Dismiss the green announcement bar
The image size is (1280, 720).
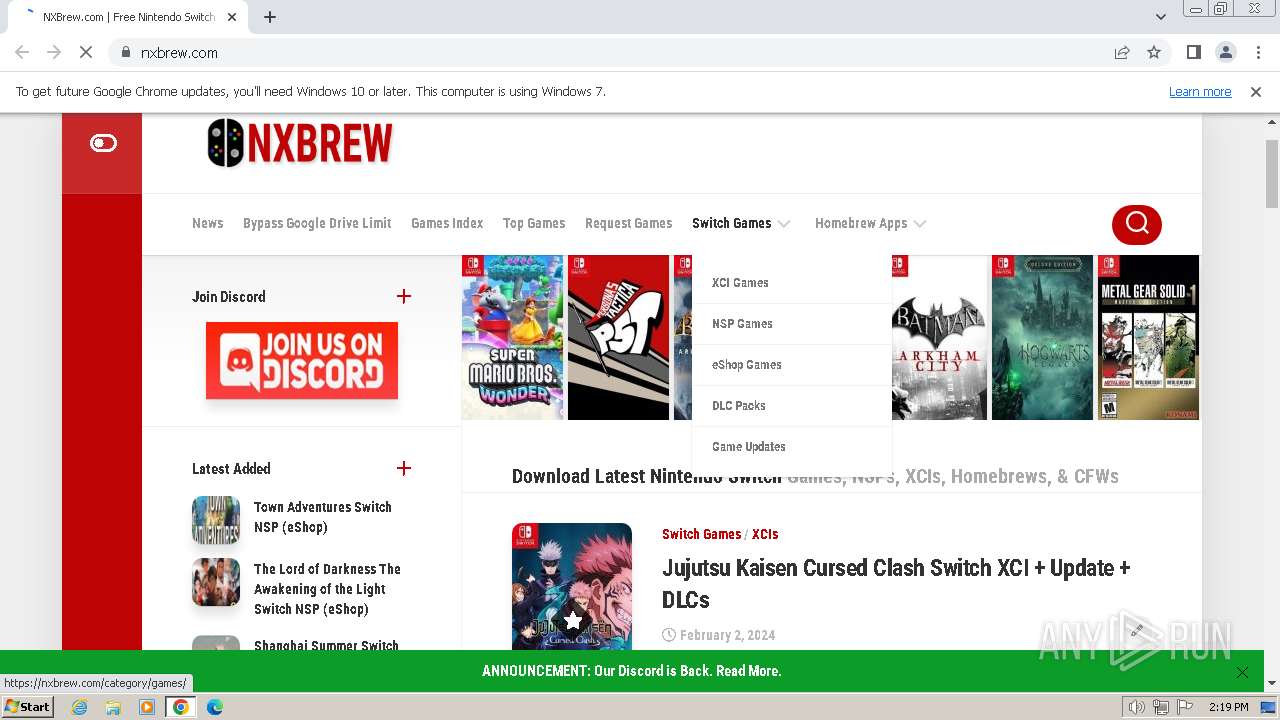click(1242, 672)
